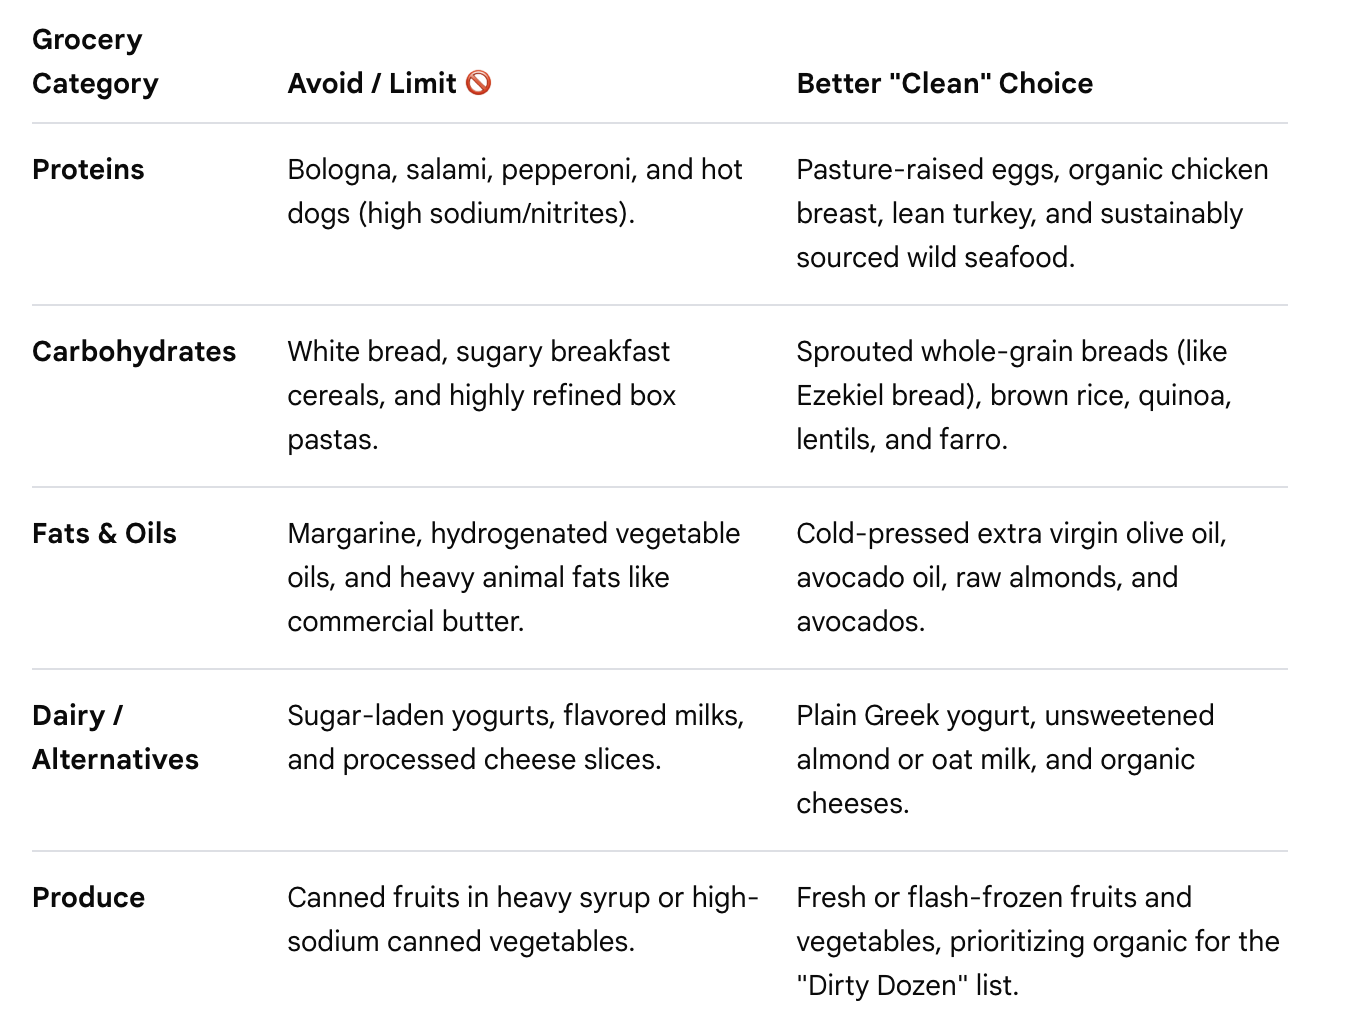The height and width of the screenshot is (1032, 1356).
Task: Select the Fresh or flash-frozen fruits cell
Action: coord(1038,941)
